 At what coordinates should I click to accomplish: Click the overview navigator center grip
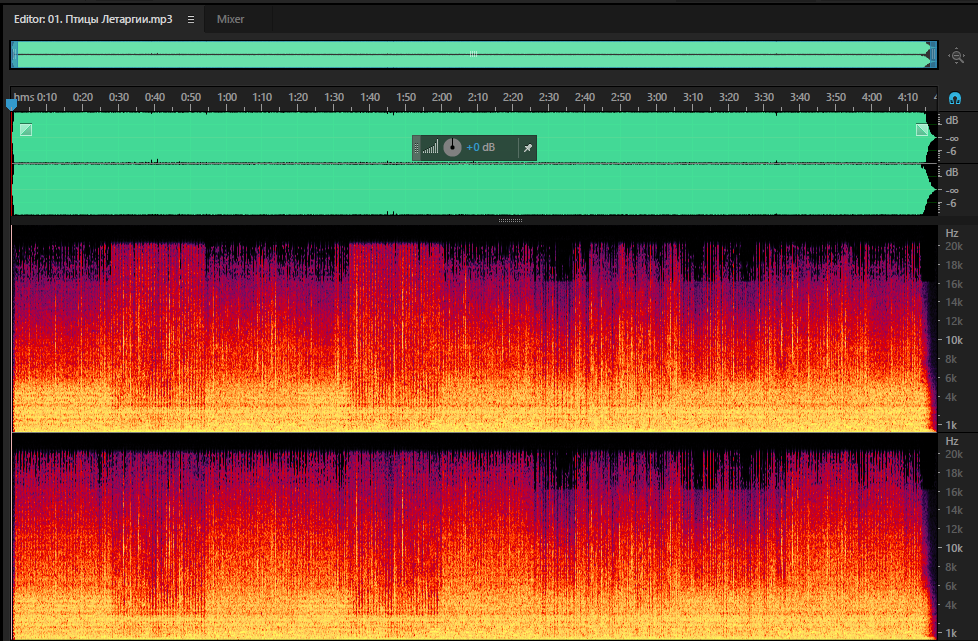coord(473,54)
